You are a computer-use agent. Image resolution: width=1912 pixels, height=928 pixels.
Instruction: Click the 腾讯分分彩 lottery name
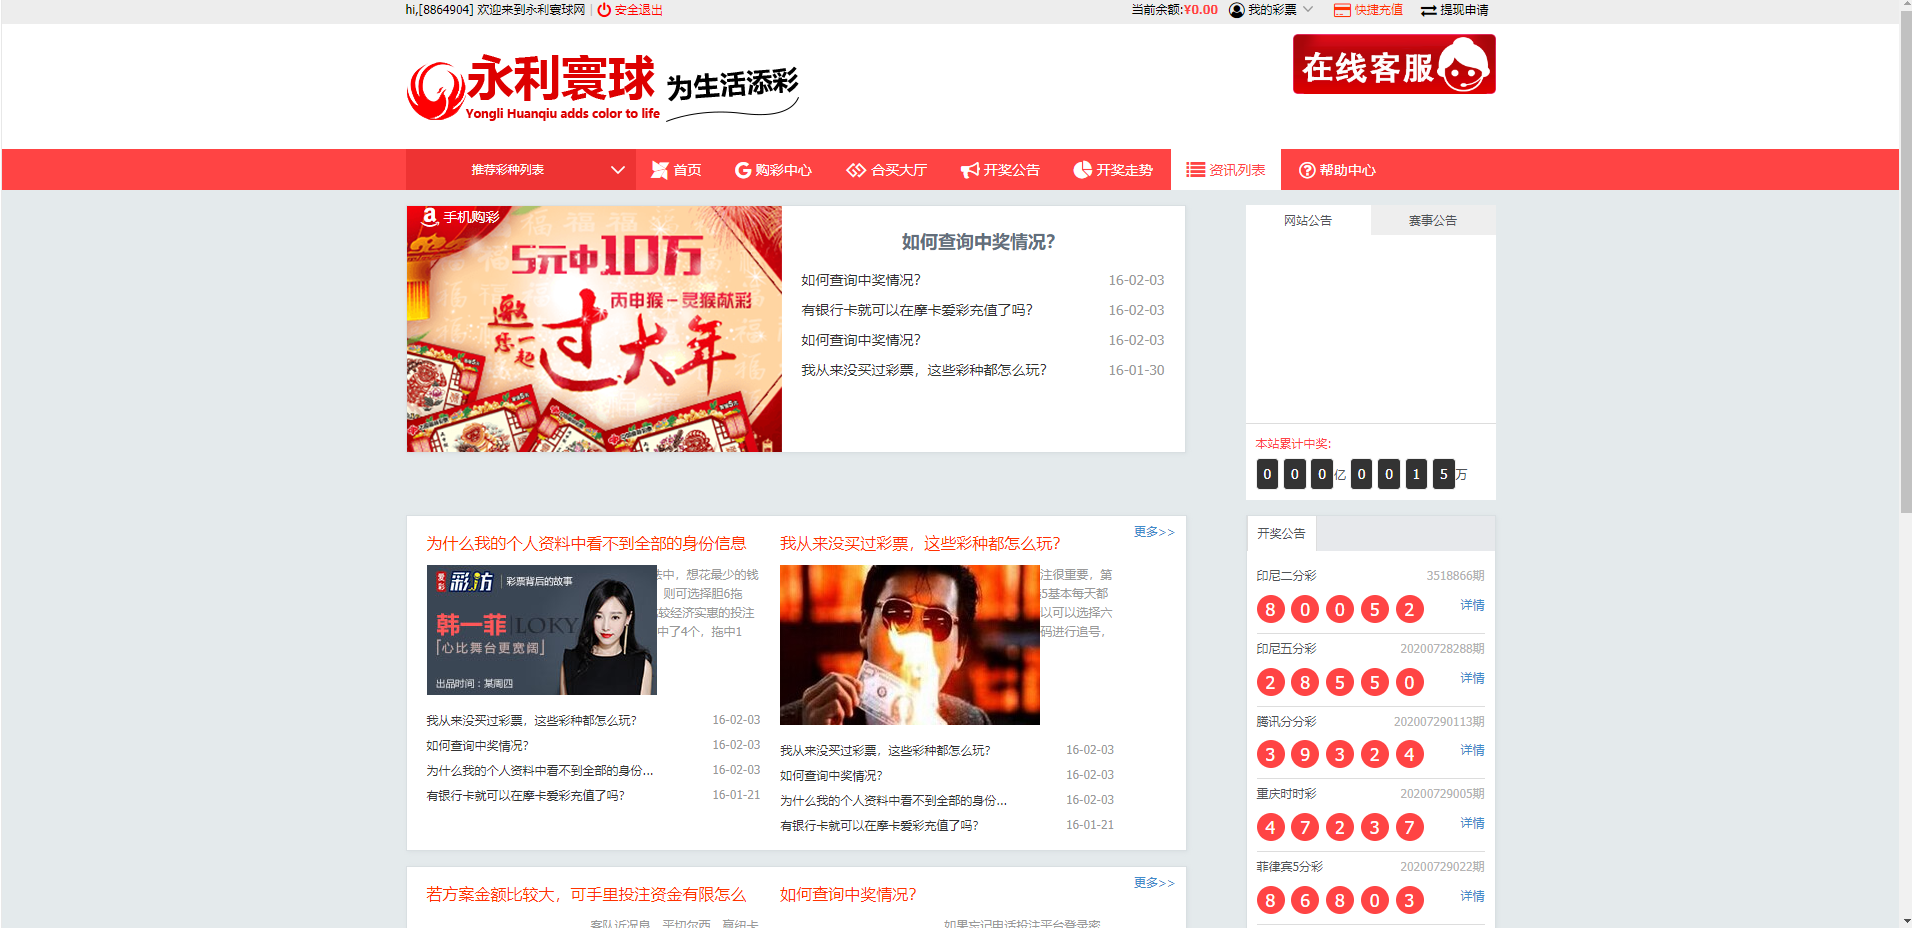[x=1286, y=722]
